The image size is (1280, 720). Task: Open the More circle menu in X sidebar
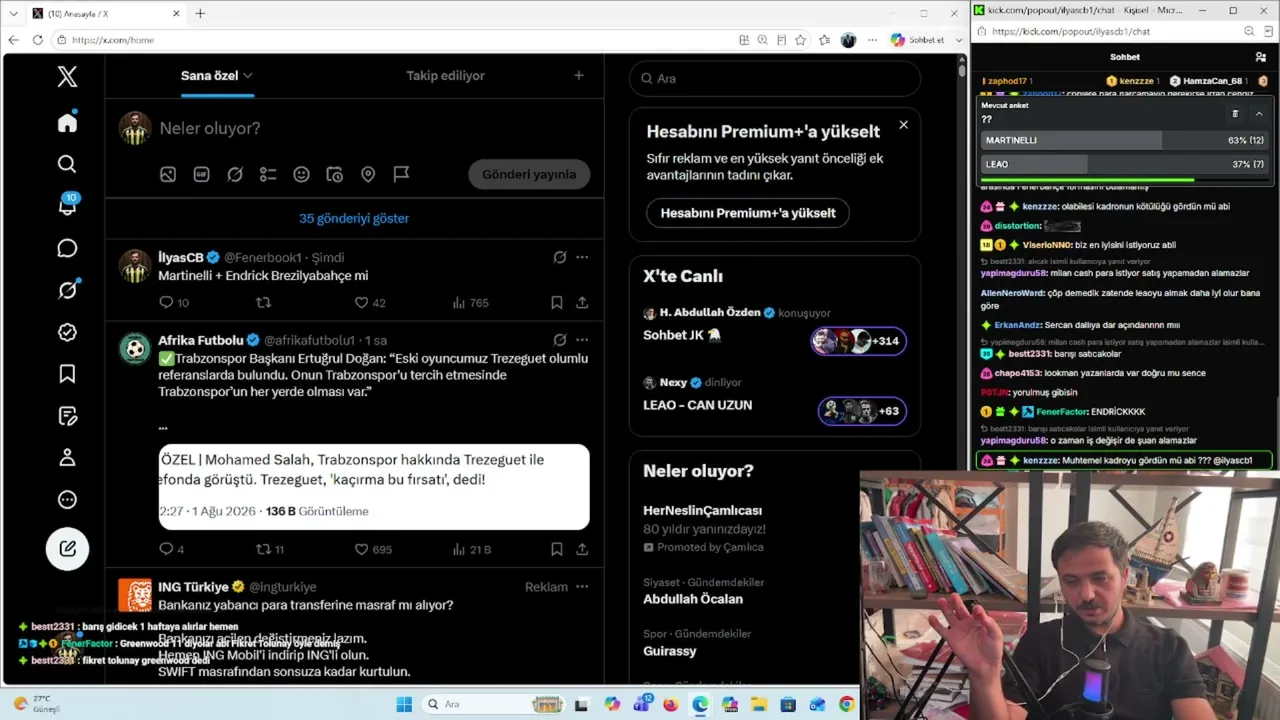[x=67, y=499]
